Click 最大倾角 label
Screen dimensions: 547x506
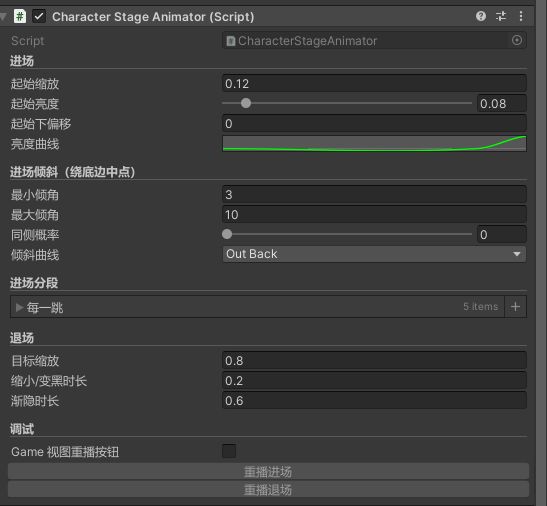point(35,215)
